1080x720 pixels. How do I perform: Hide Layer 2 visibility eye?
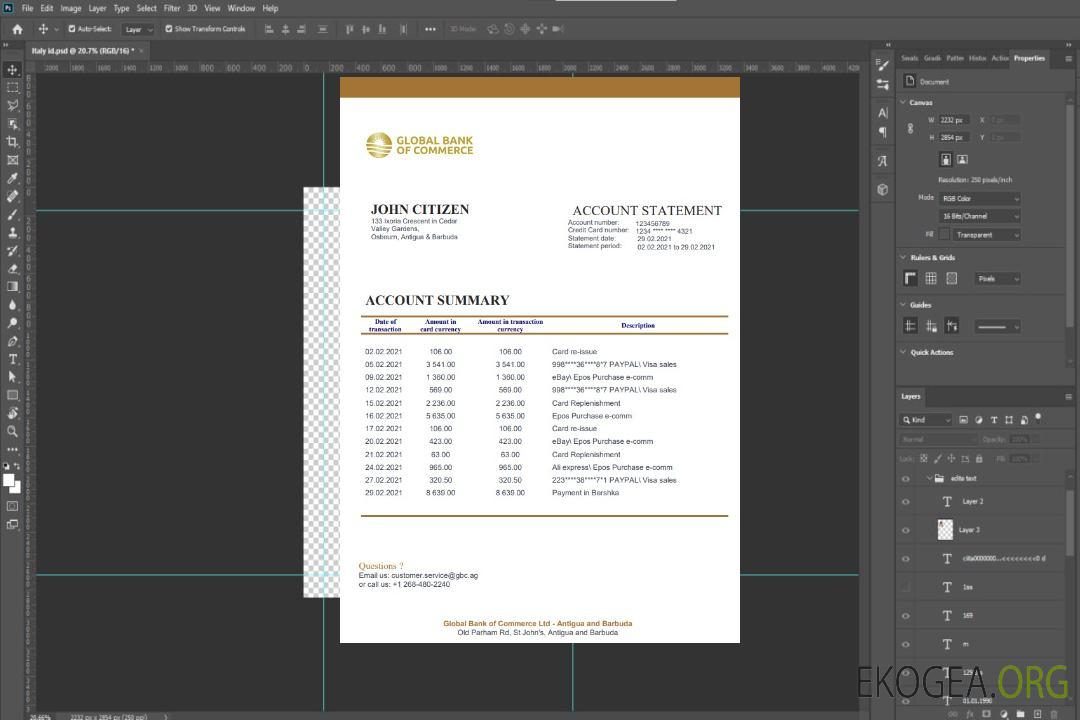point(906,502)
